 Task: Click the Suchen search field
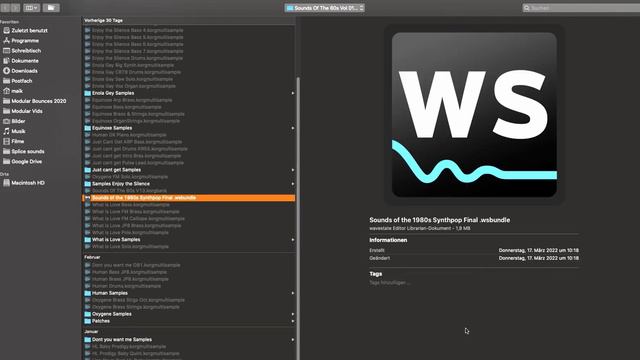click(581, 8)
